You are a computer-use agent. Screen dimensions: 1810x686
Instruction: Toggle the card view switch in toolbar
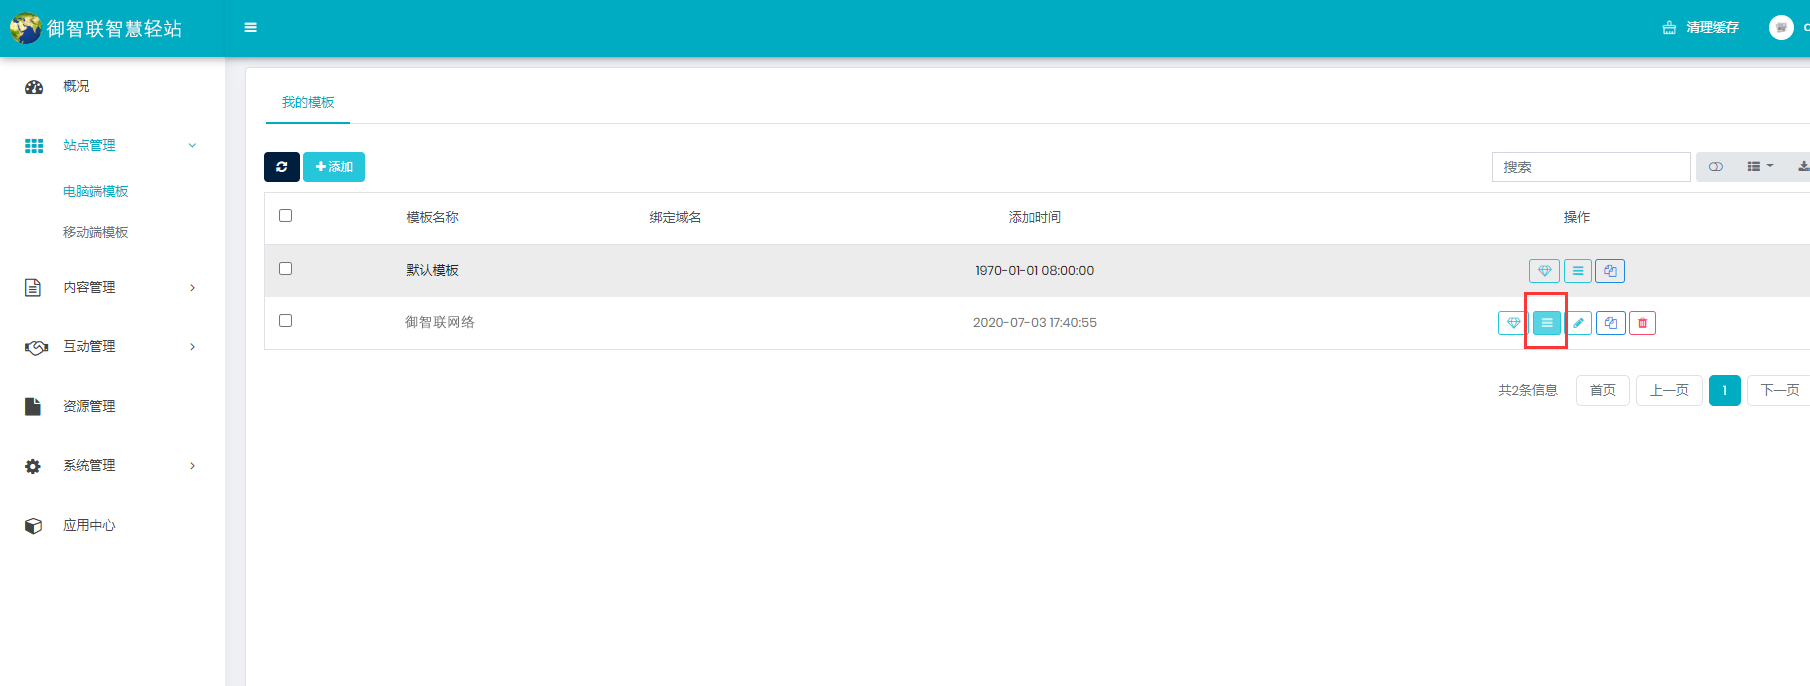(x=1716, y=167)
